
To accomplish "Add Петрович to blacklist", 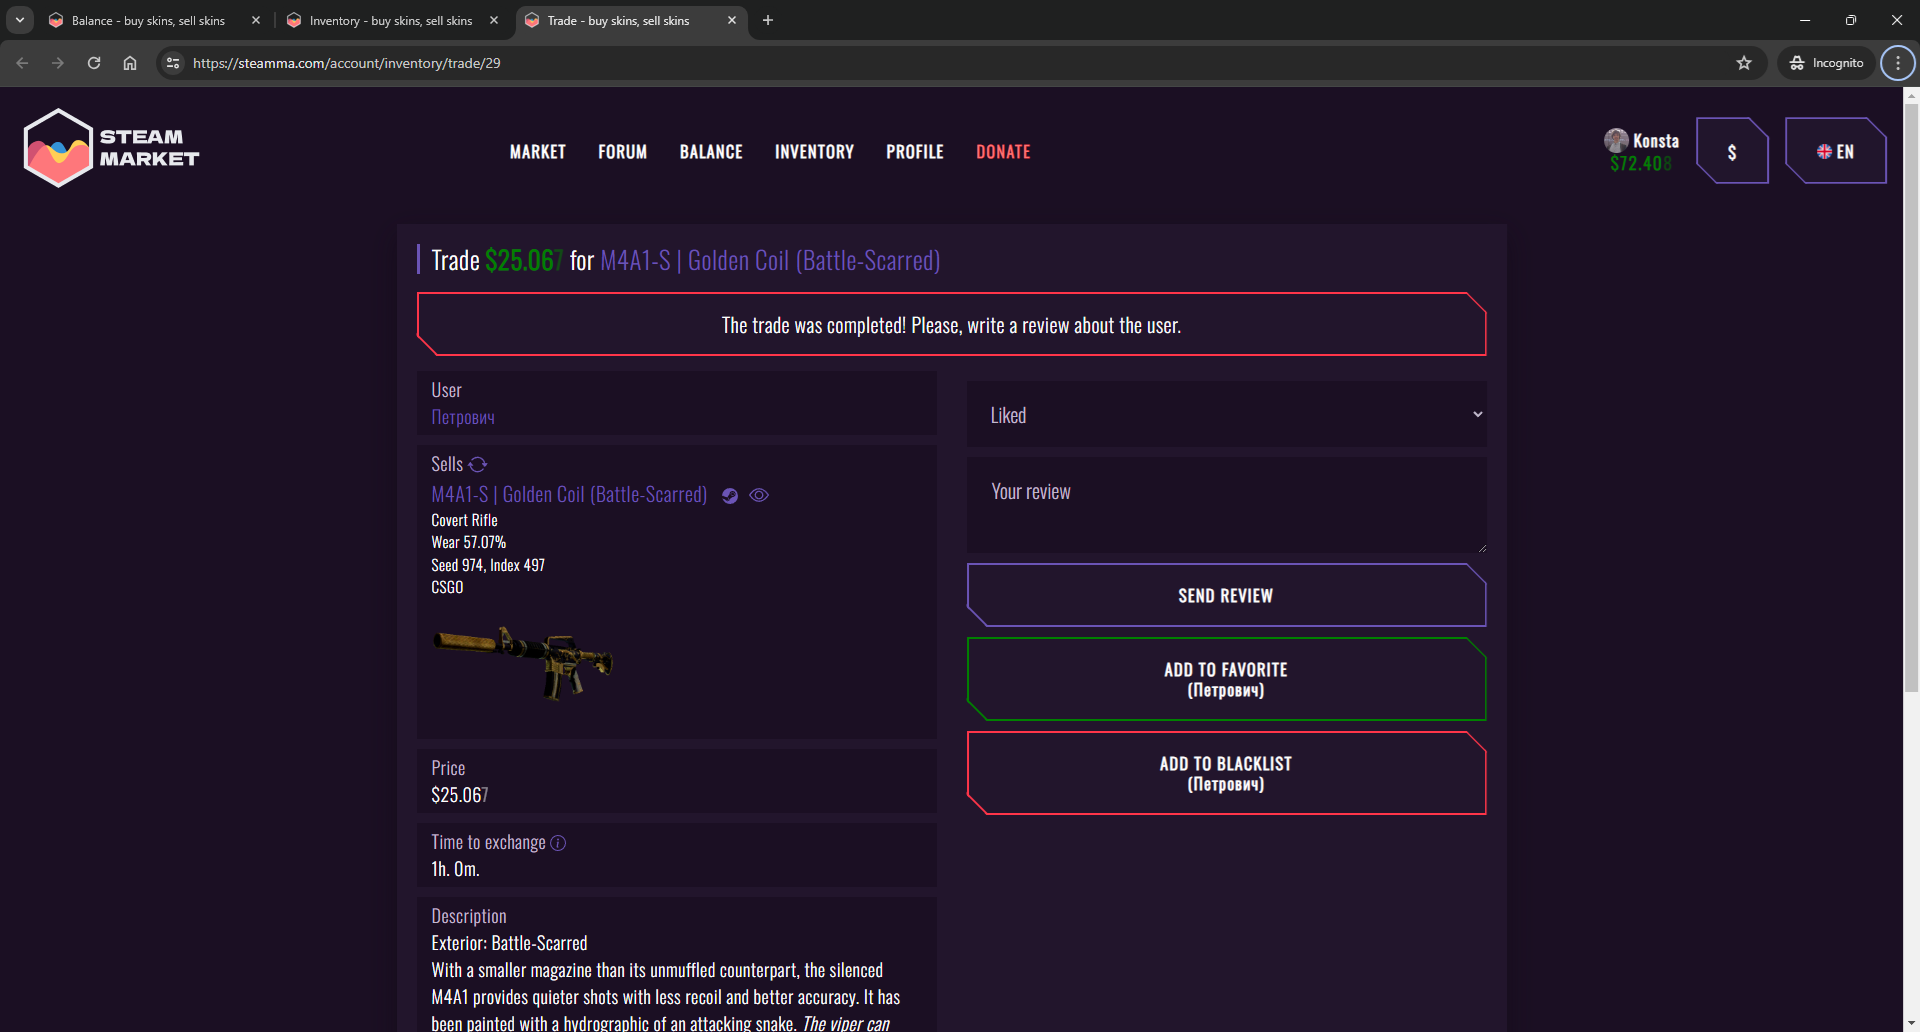I will coord(1226,773).
